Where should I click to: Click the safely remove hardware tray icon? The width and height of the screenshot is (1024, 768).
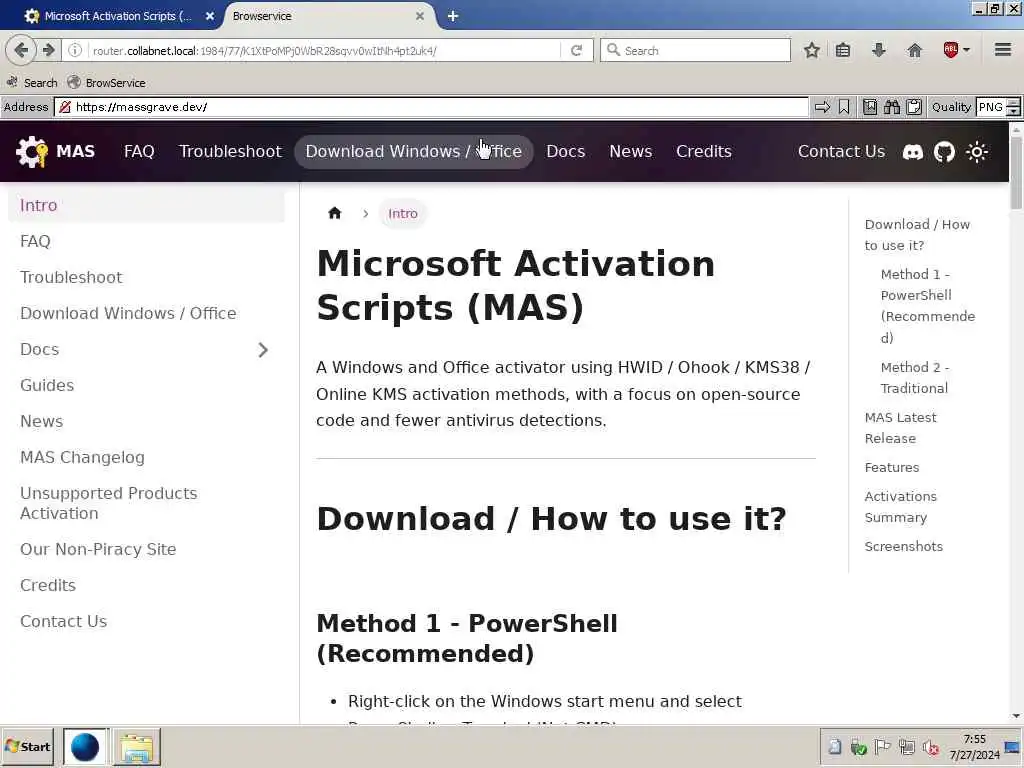tap(858, 747)
